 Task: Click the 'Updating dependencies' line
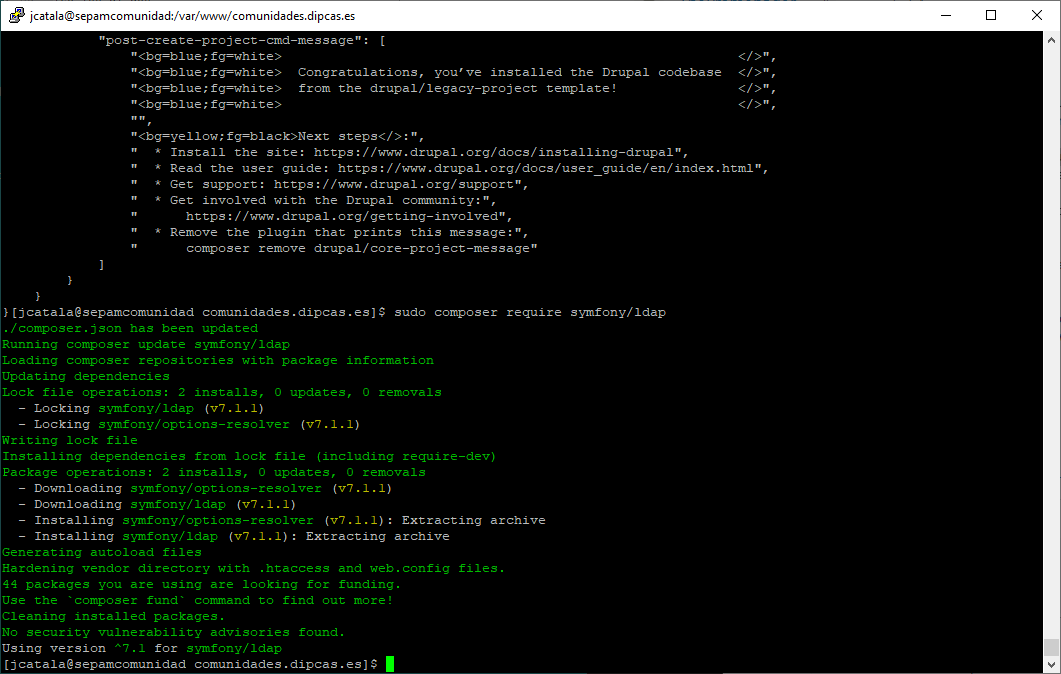86,376
